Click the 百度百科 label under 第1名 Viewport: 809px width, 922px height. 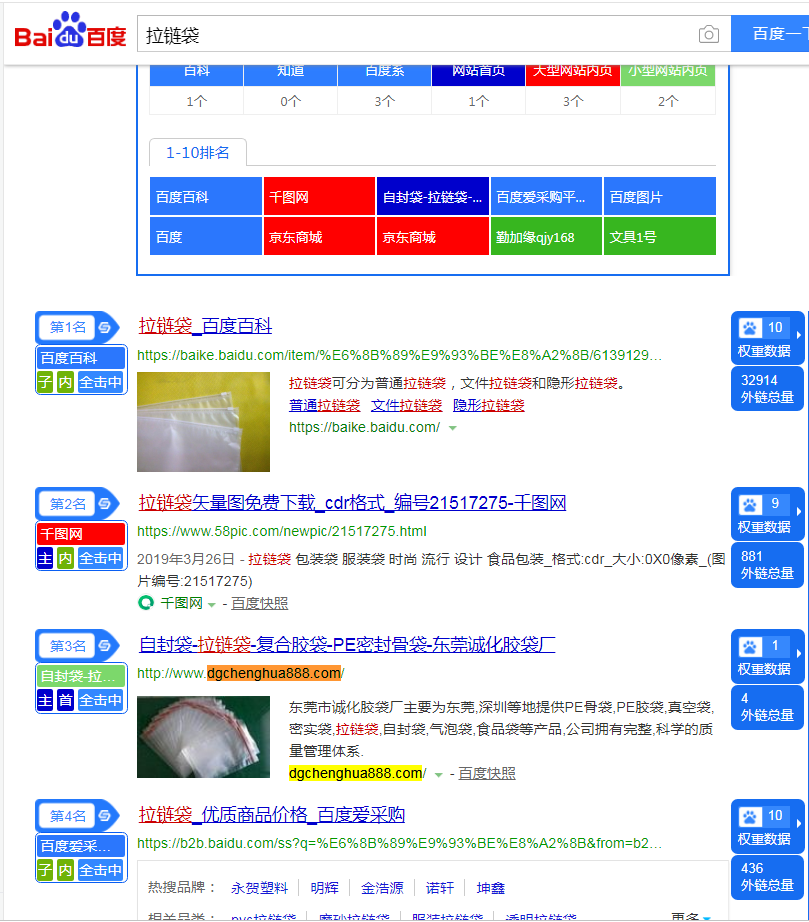[x=82, y=358]
